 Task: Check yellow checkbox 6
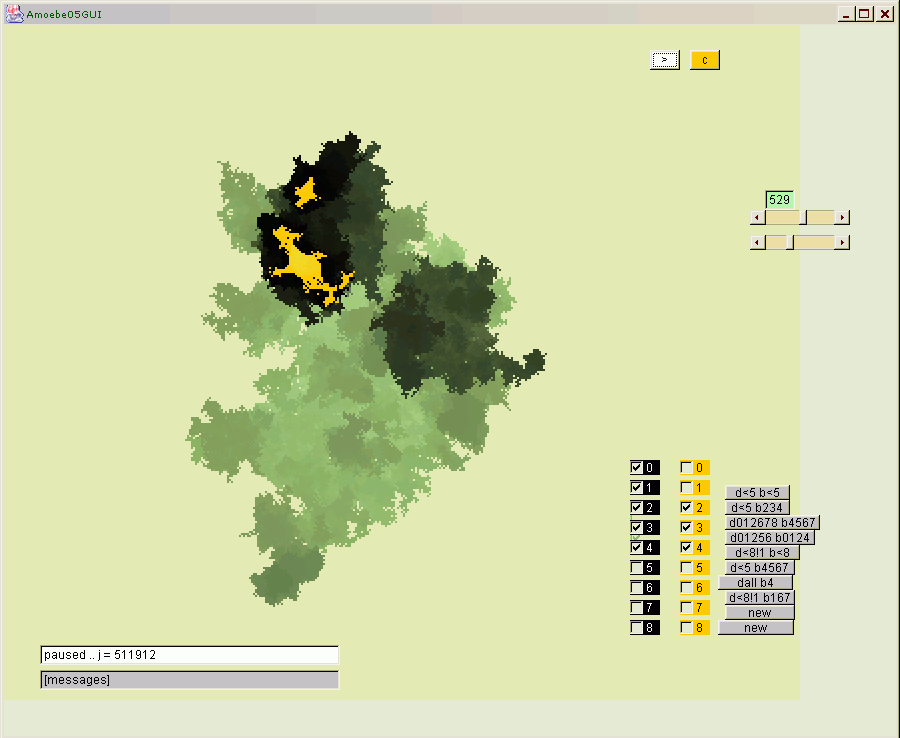coord(686,588)
